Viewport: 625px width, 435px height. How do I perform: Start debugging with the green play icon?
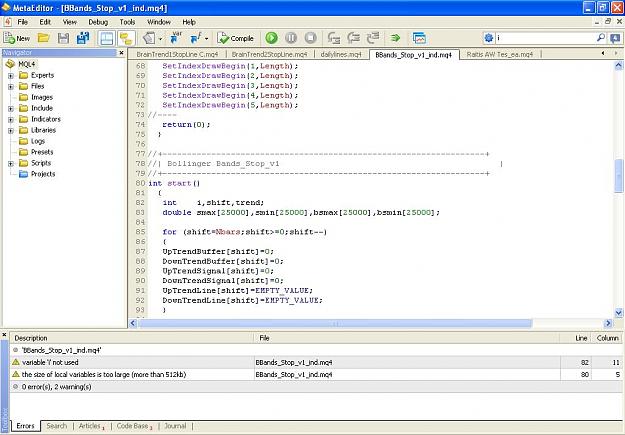[271, 38]
